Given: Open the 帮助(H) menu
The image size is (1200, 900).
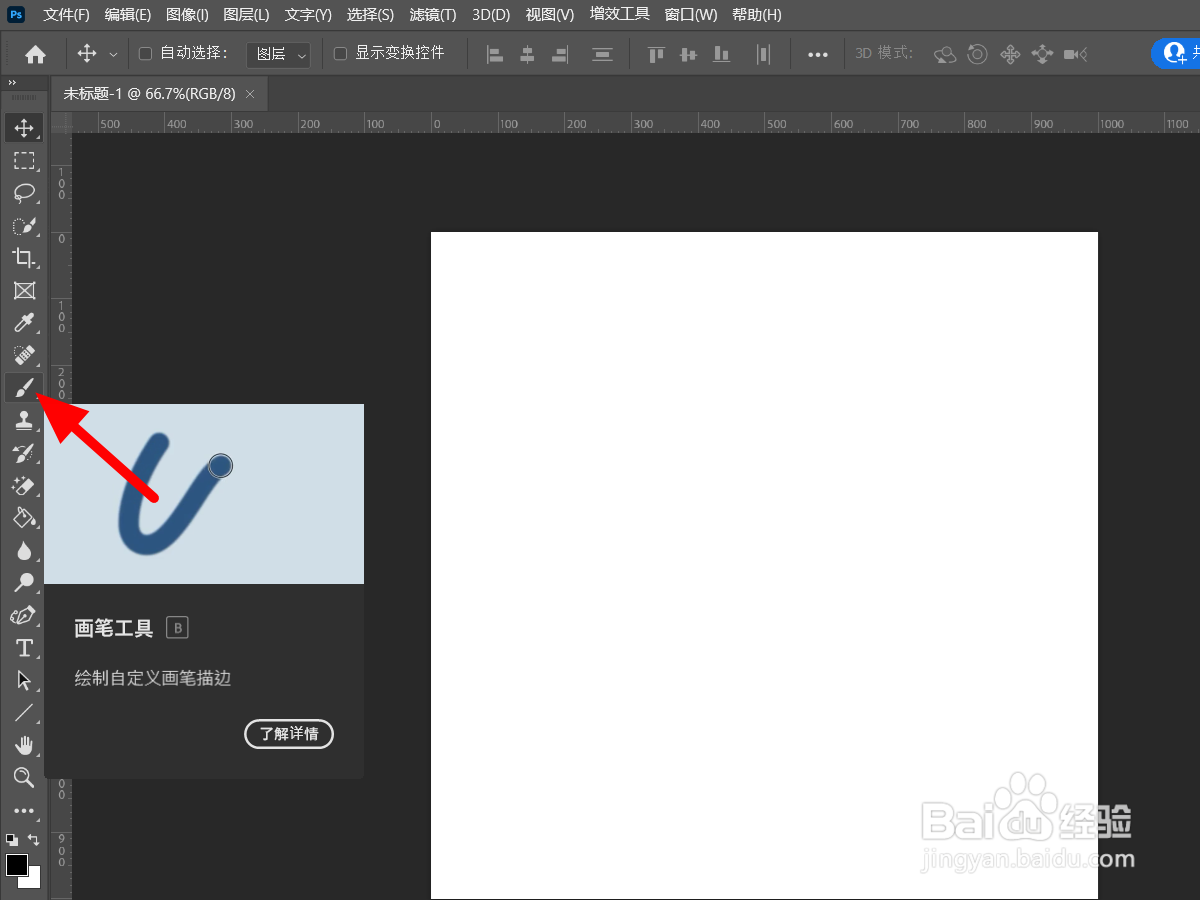Looking at the screenshot, I should click(x=757, y=15).
